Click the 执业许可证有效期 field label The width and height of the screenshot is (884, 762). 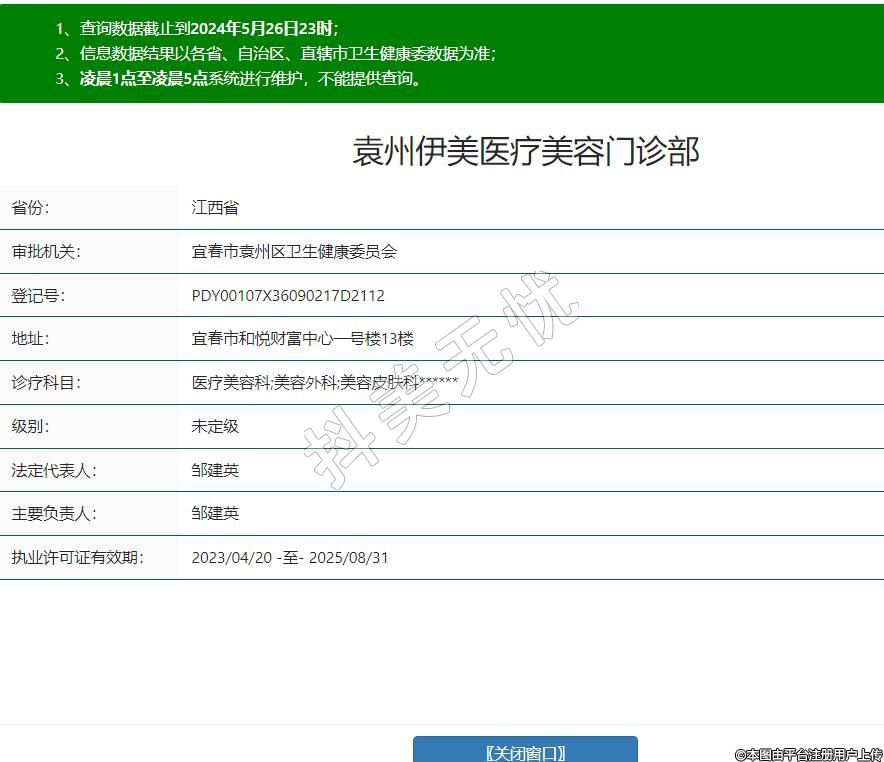(x=77, y=557)
